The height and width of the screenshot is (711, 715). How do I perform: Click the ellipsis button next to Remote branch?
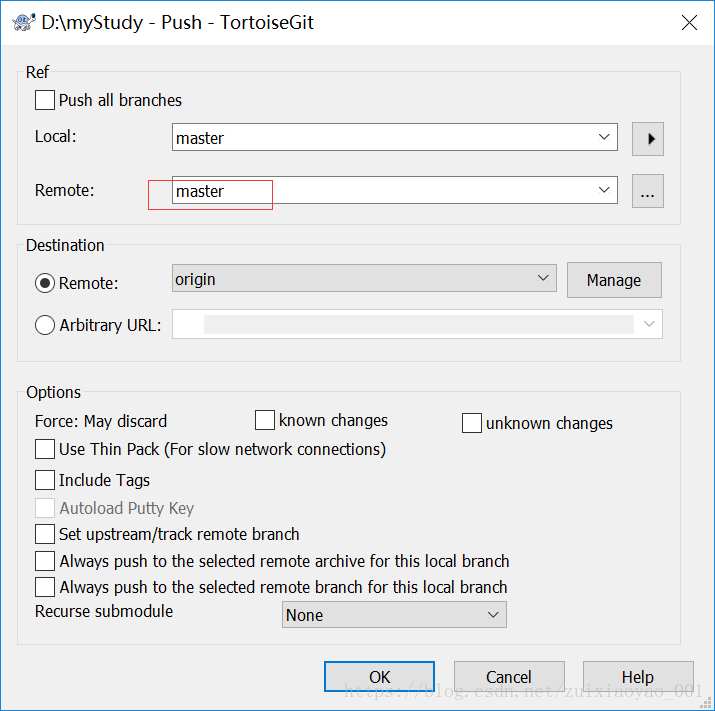(x=648, y=191)
